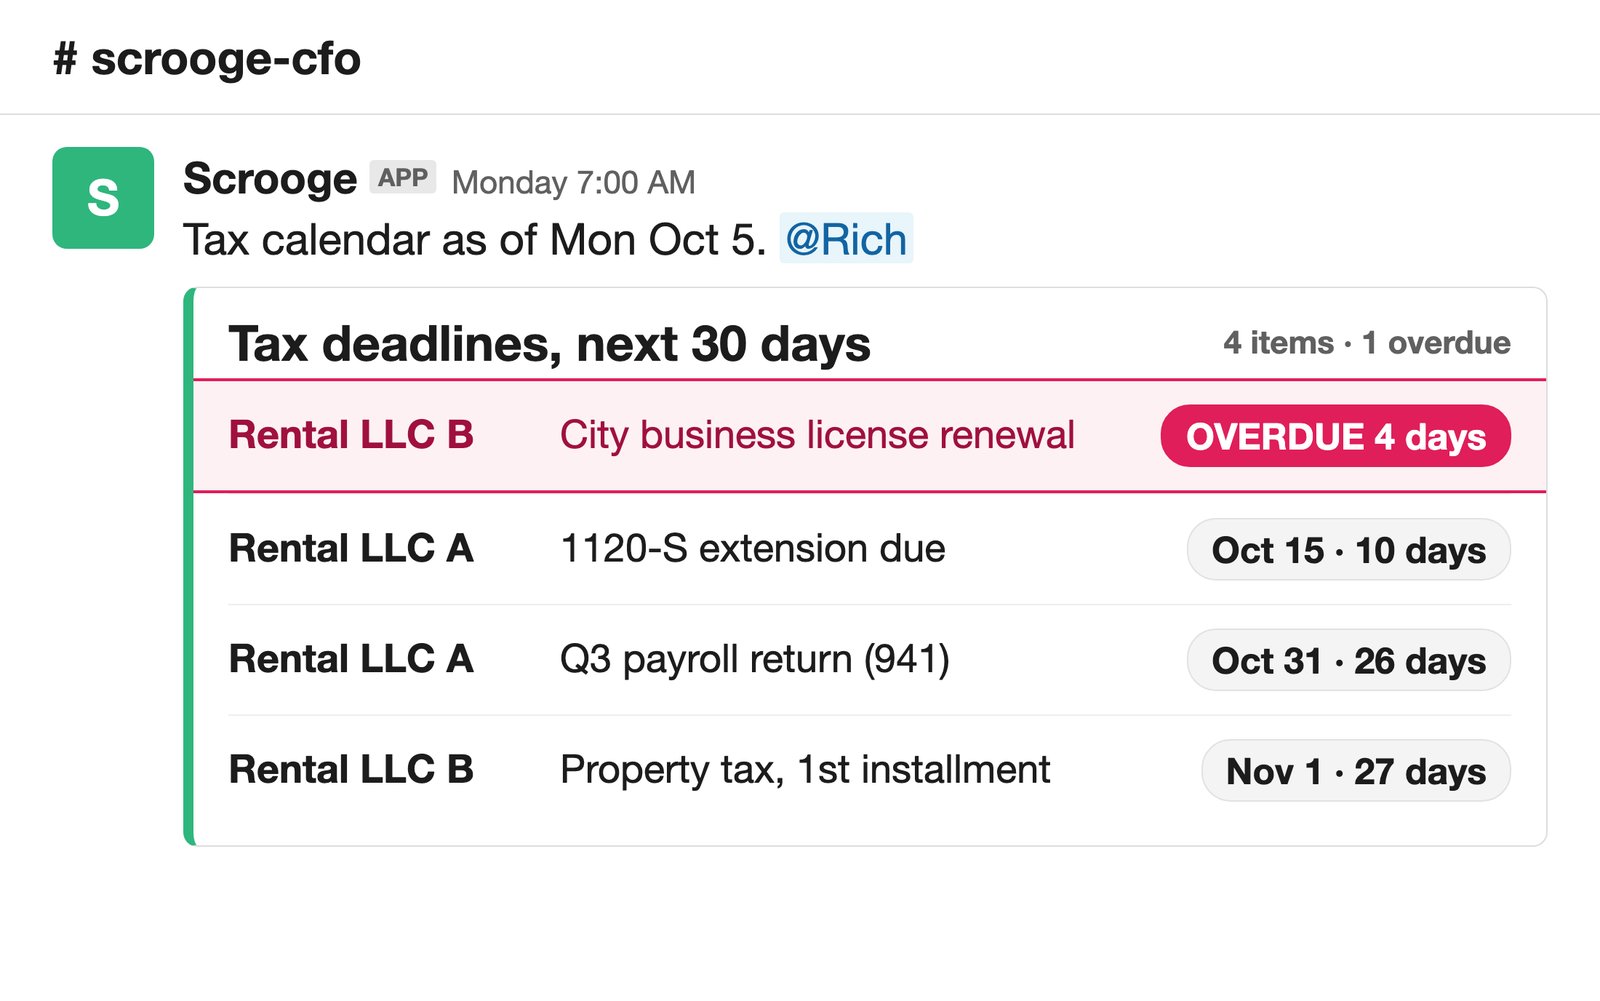Select the Oct 31 · 26 days pill
The width and height of the screenshot is (1600, 1001).
[1348, 660]
